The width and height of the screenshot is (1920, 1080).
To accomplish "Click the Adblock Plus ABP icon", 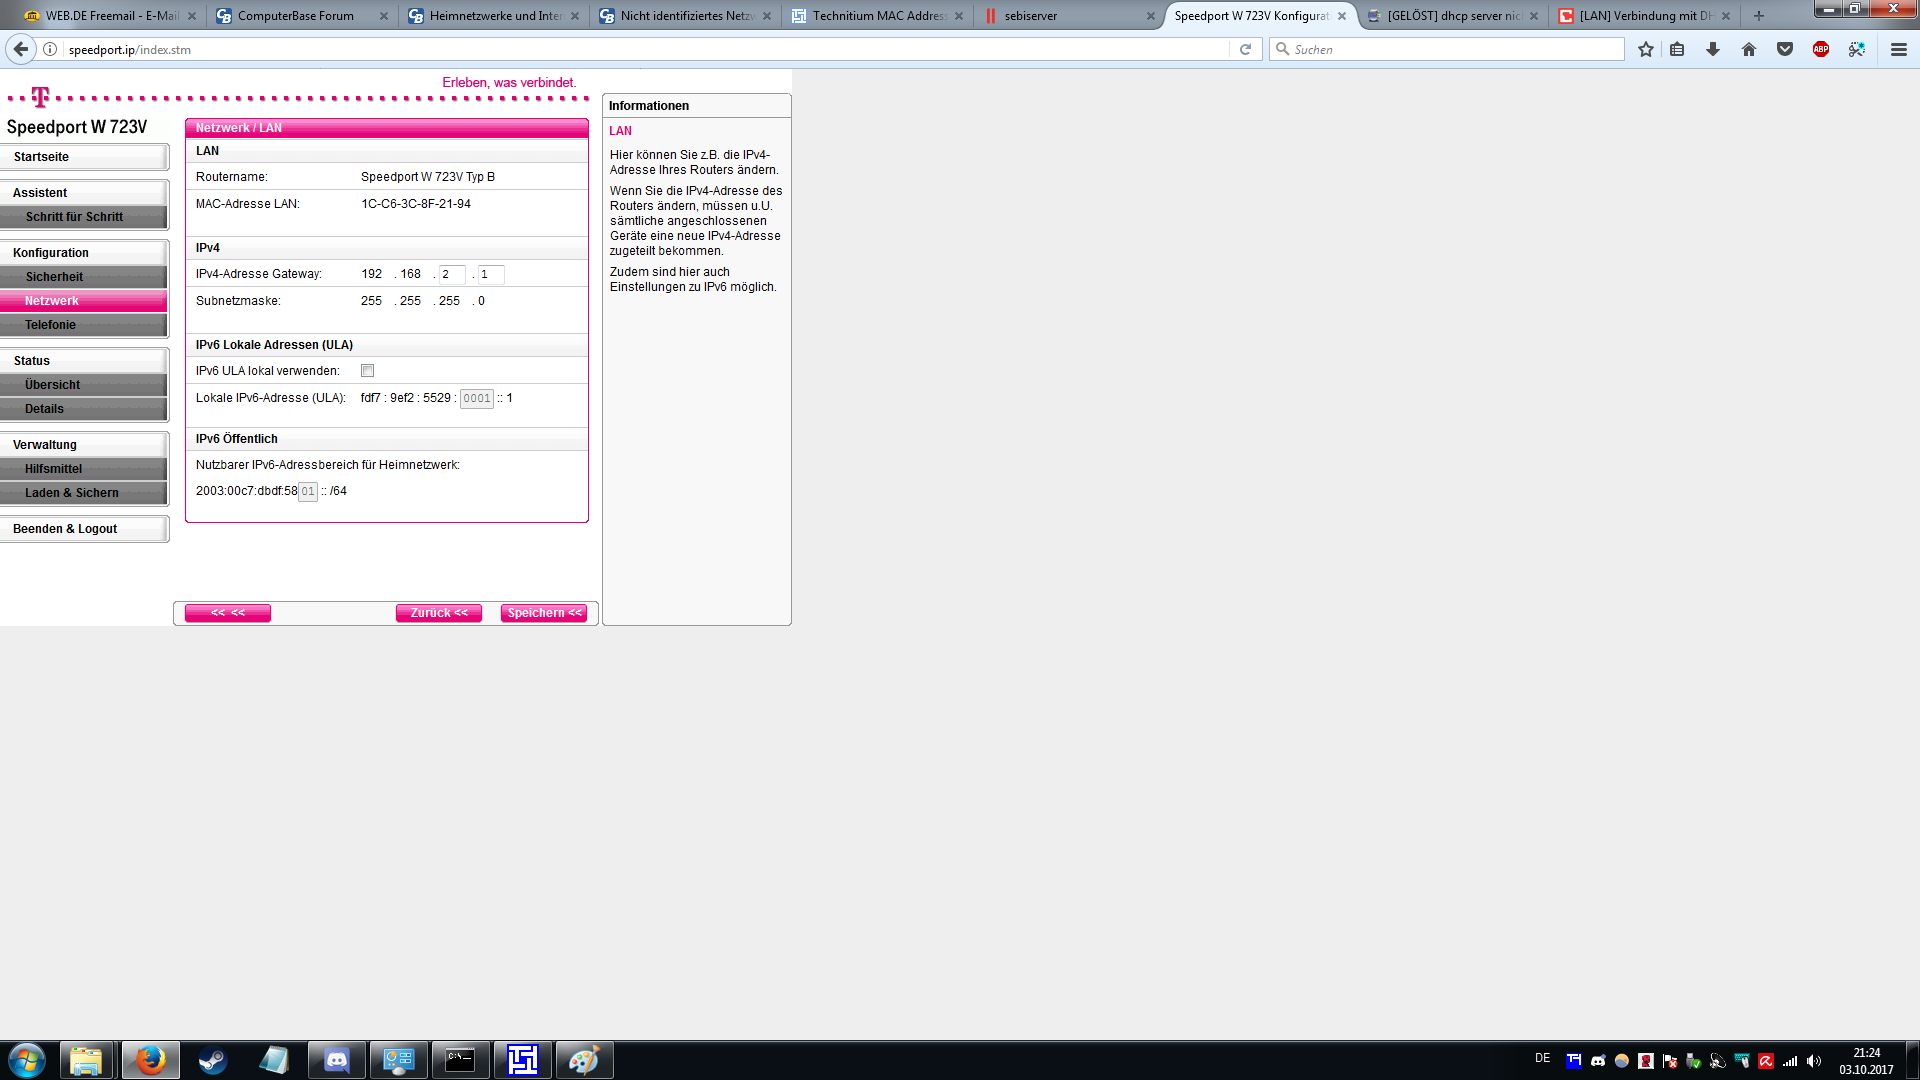I will pos(1821,49).
